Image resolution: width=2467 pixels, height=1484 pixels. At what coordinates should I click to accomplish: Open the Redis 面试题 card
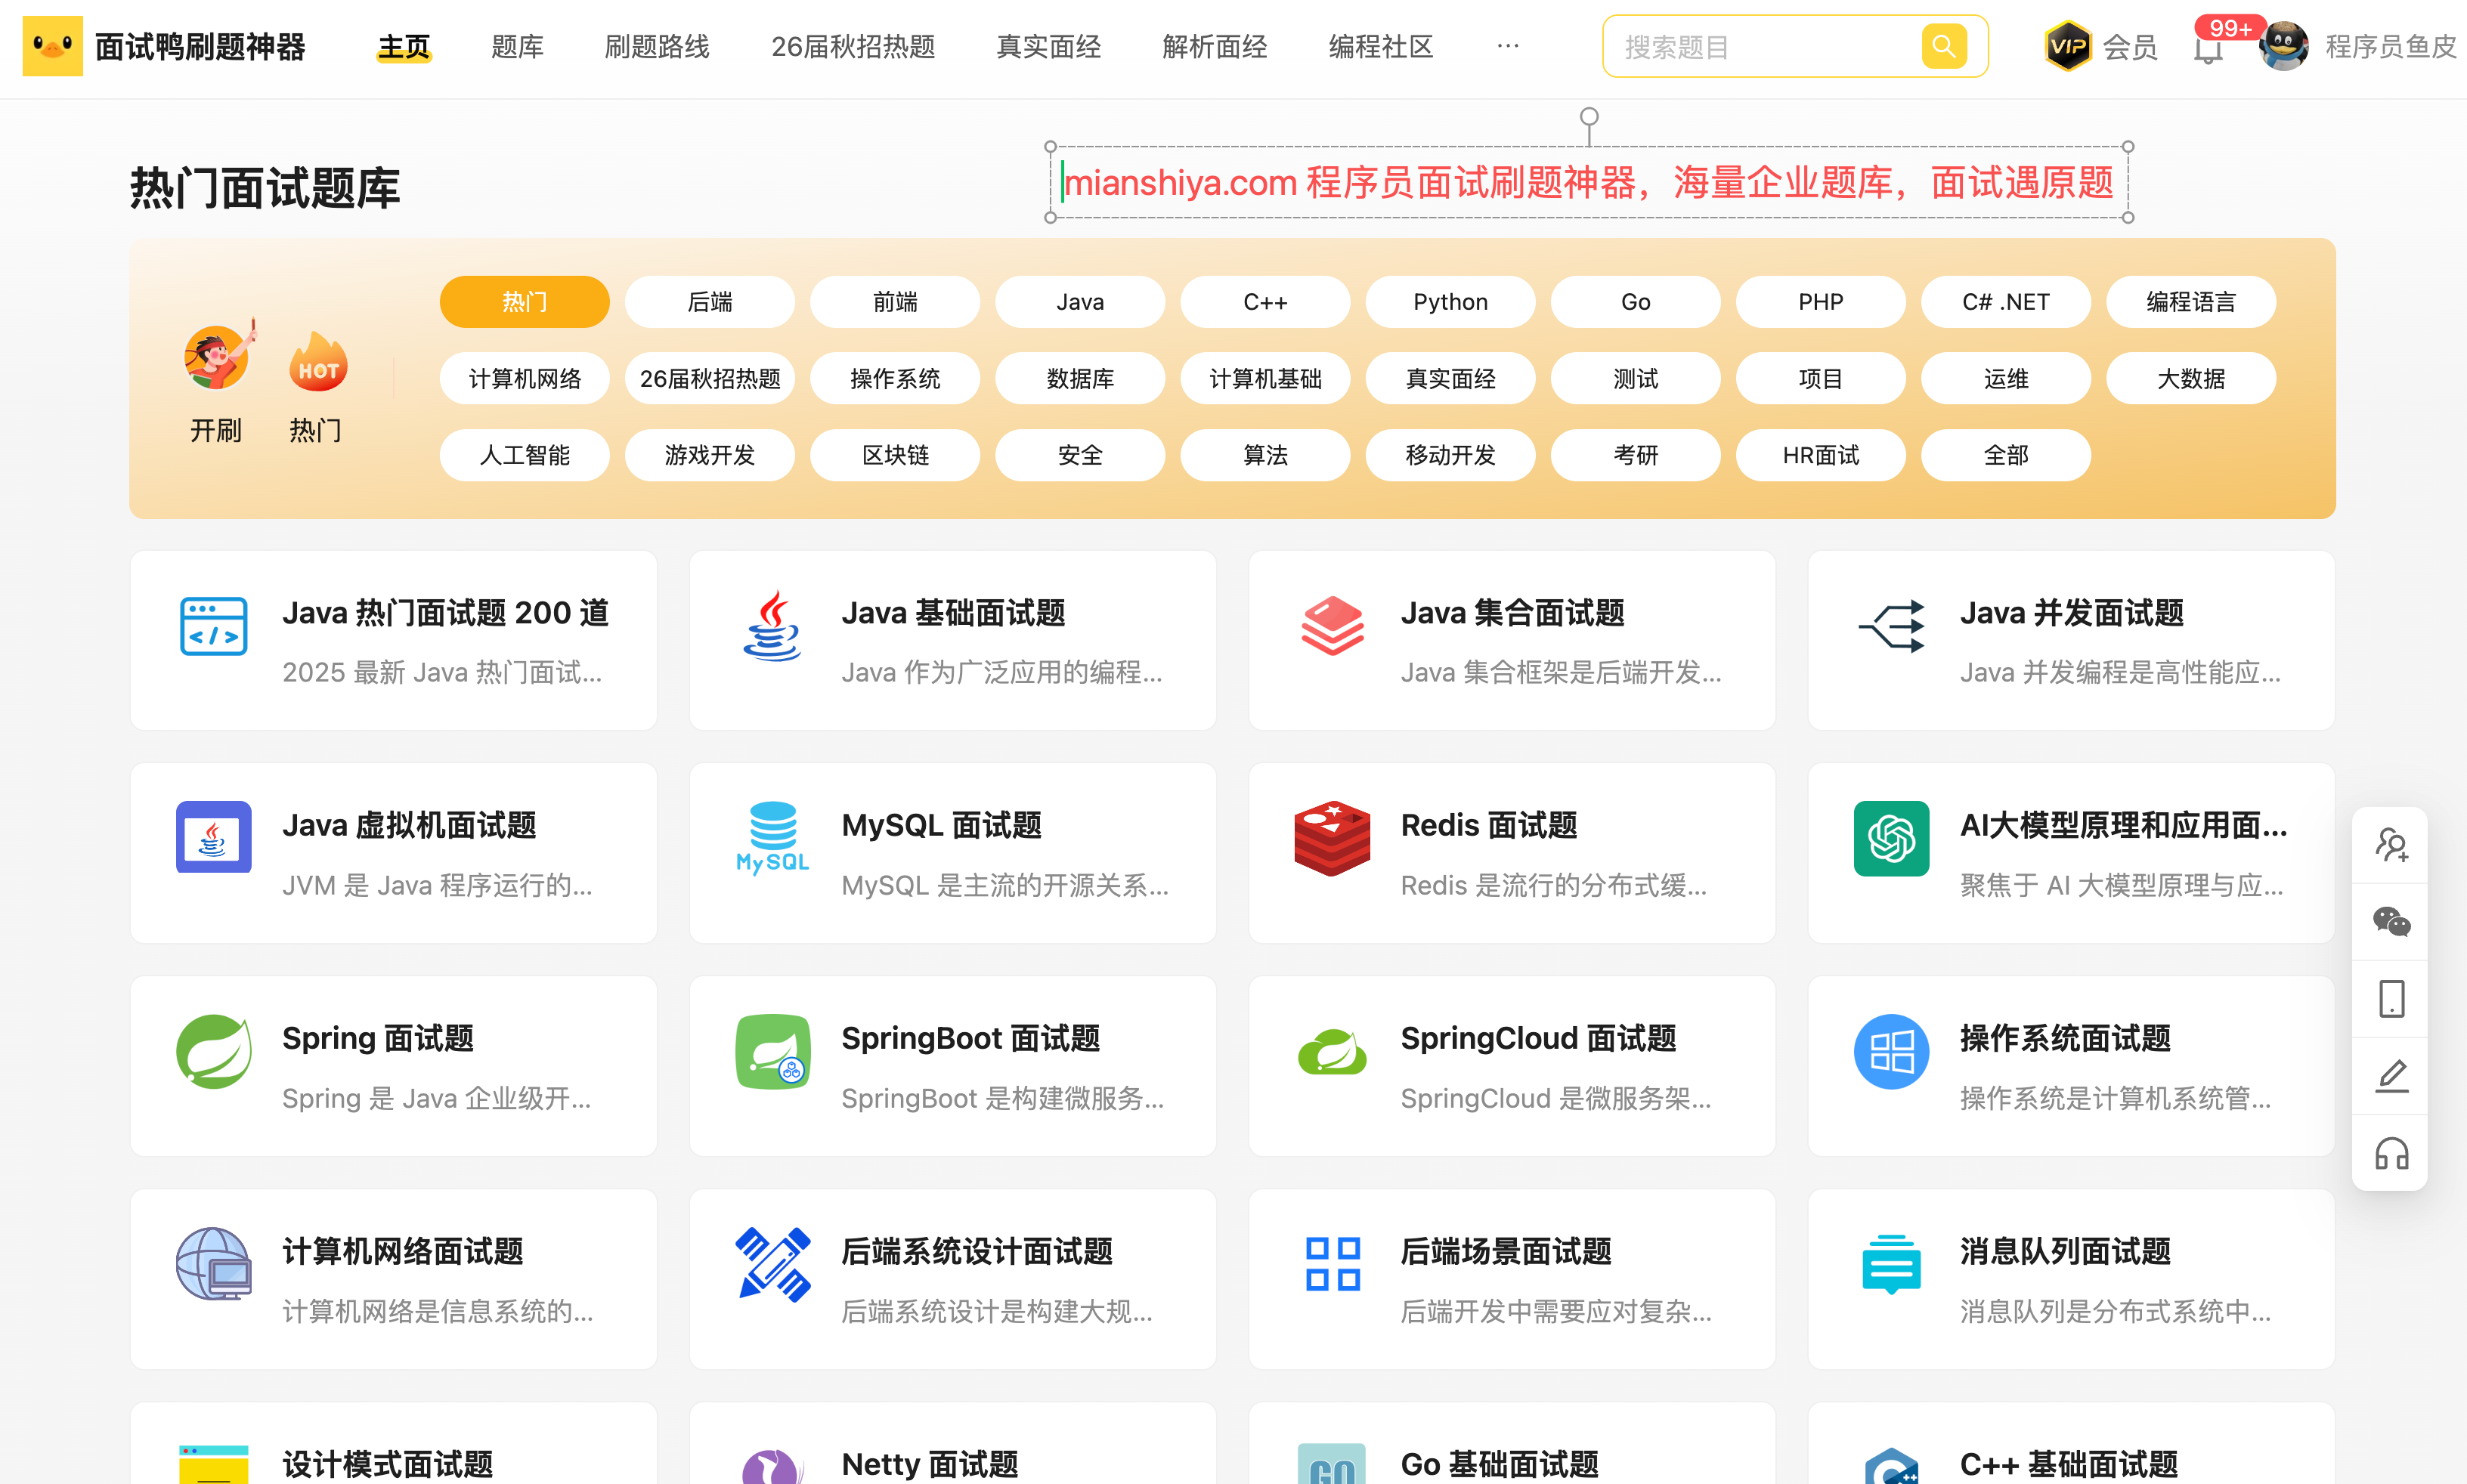coord(1511,853)
